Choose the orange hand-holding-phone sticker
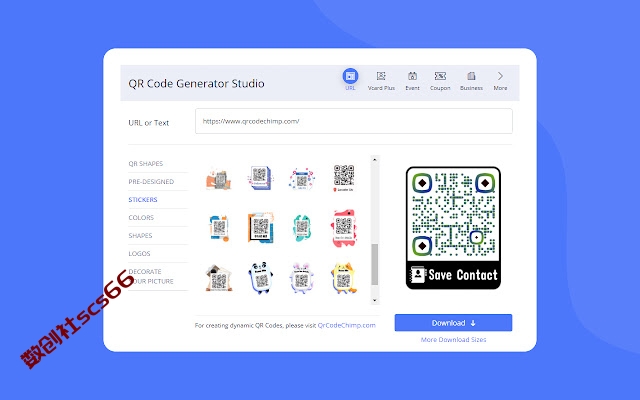Viewport: 640px width, 400px height. click(x=218, y=178)
